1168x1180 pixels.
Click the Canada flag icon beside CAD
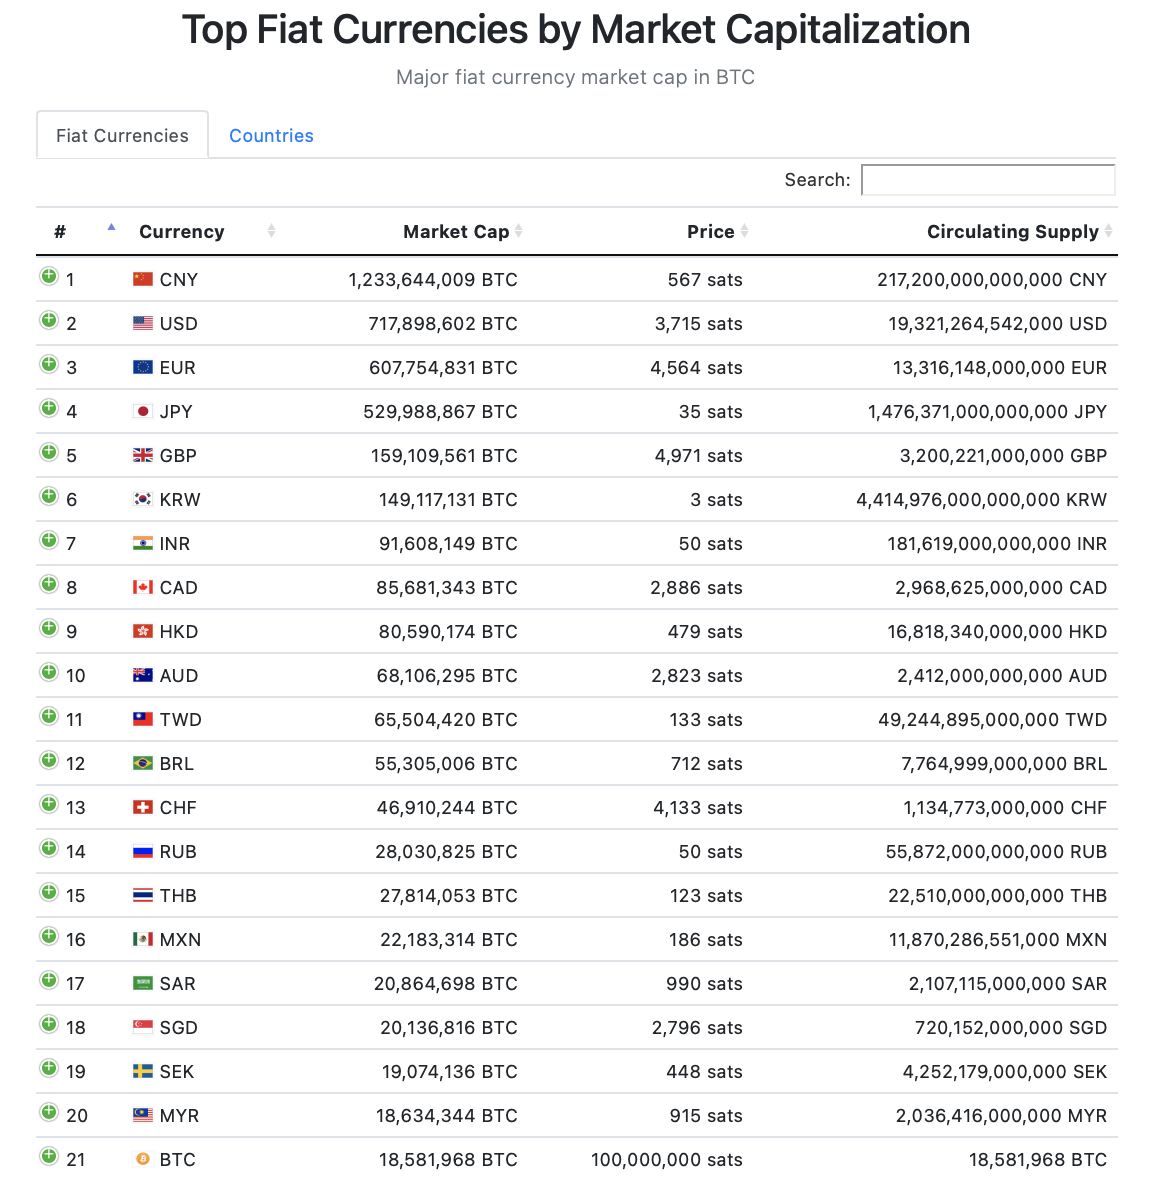pyautogui.click(x=143, y=587)
